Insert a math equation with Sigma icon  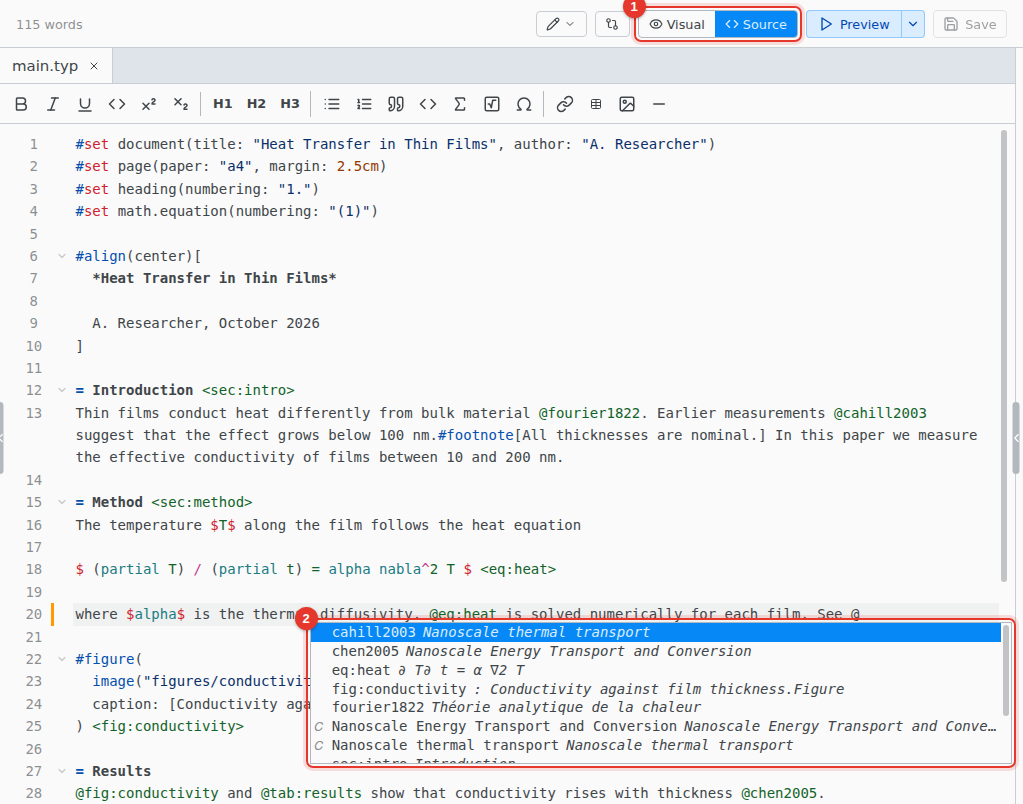pos(460,104)
